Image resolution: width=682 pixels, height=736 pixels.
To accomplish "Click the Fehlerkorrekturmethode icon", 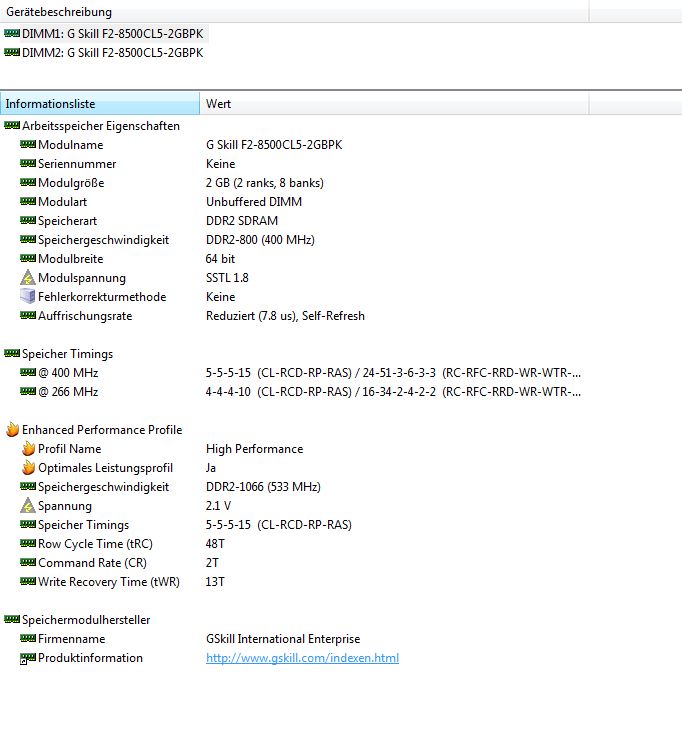I will 28,297.
